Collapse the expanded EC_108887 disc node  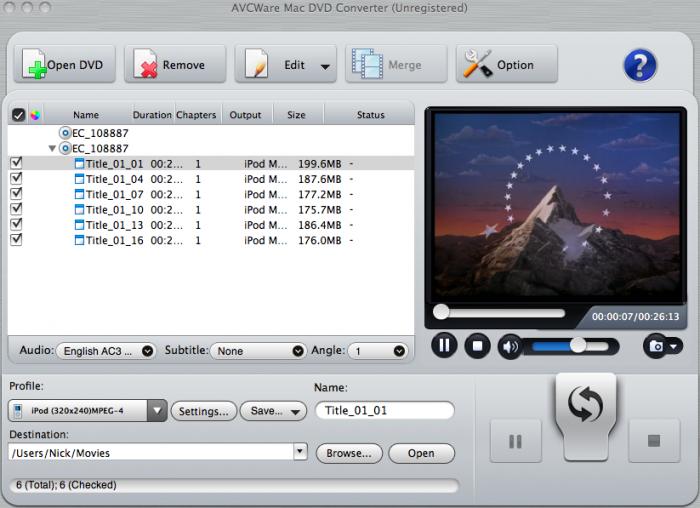tap(52, 148)
